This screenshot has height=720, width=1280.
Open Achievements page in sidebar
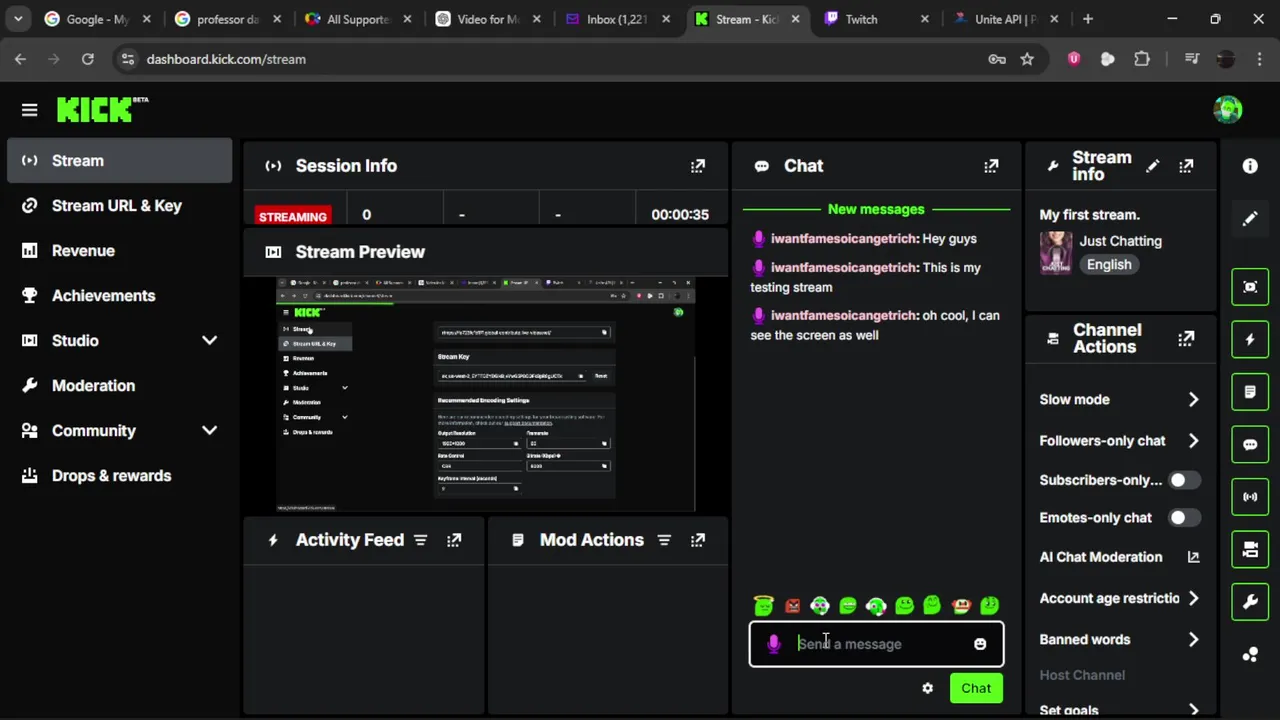119,295
